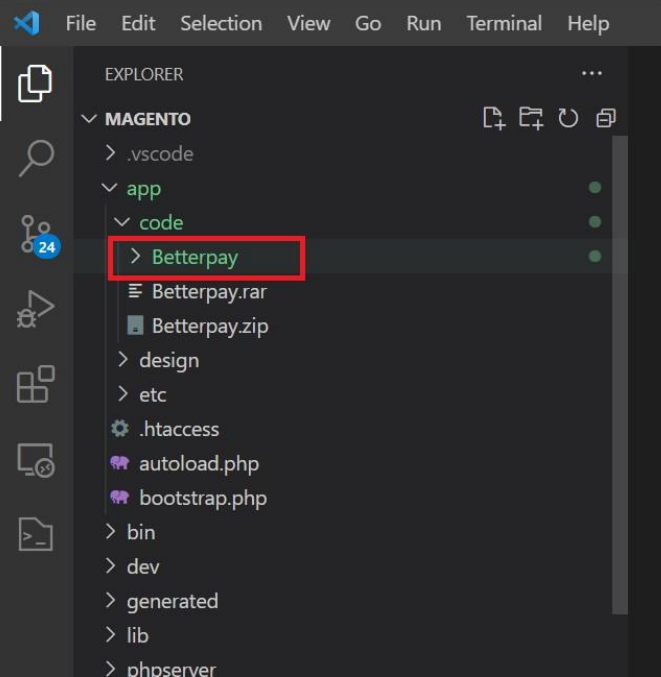Collapse the MAGENTO root section

tap(89, 119)
